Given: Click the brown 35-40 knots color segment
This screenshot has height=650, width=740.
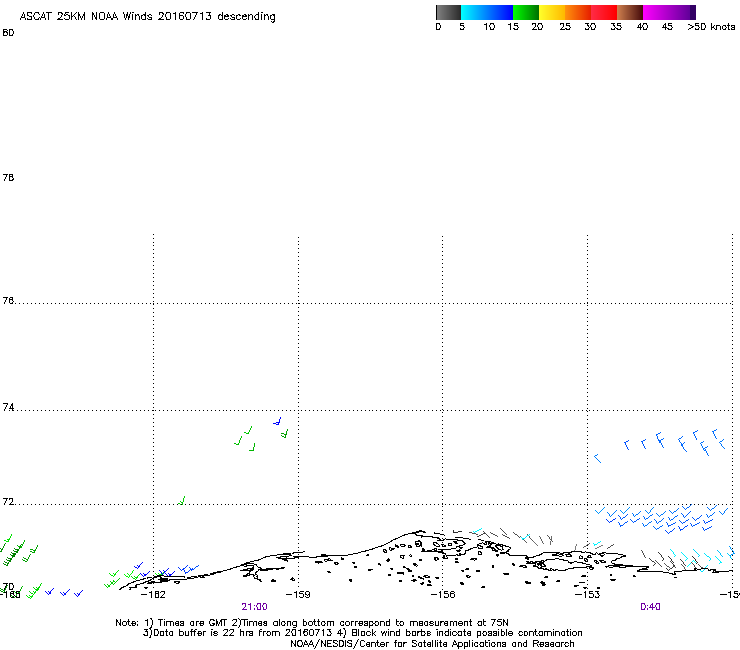Looking at the screenshot, I should coord(630,12).
